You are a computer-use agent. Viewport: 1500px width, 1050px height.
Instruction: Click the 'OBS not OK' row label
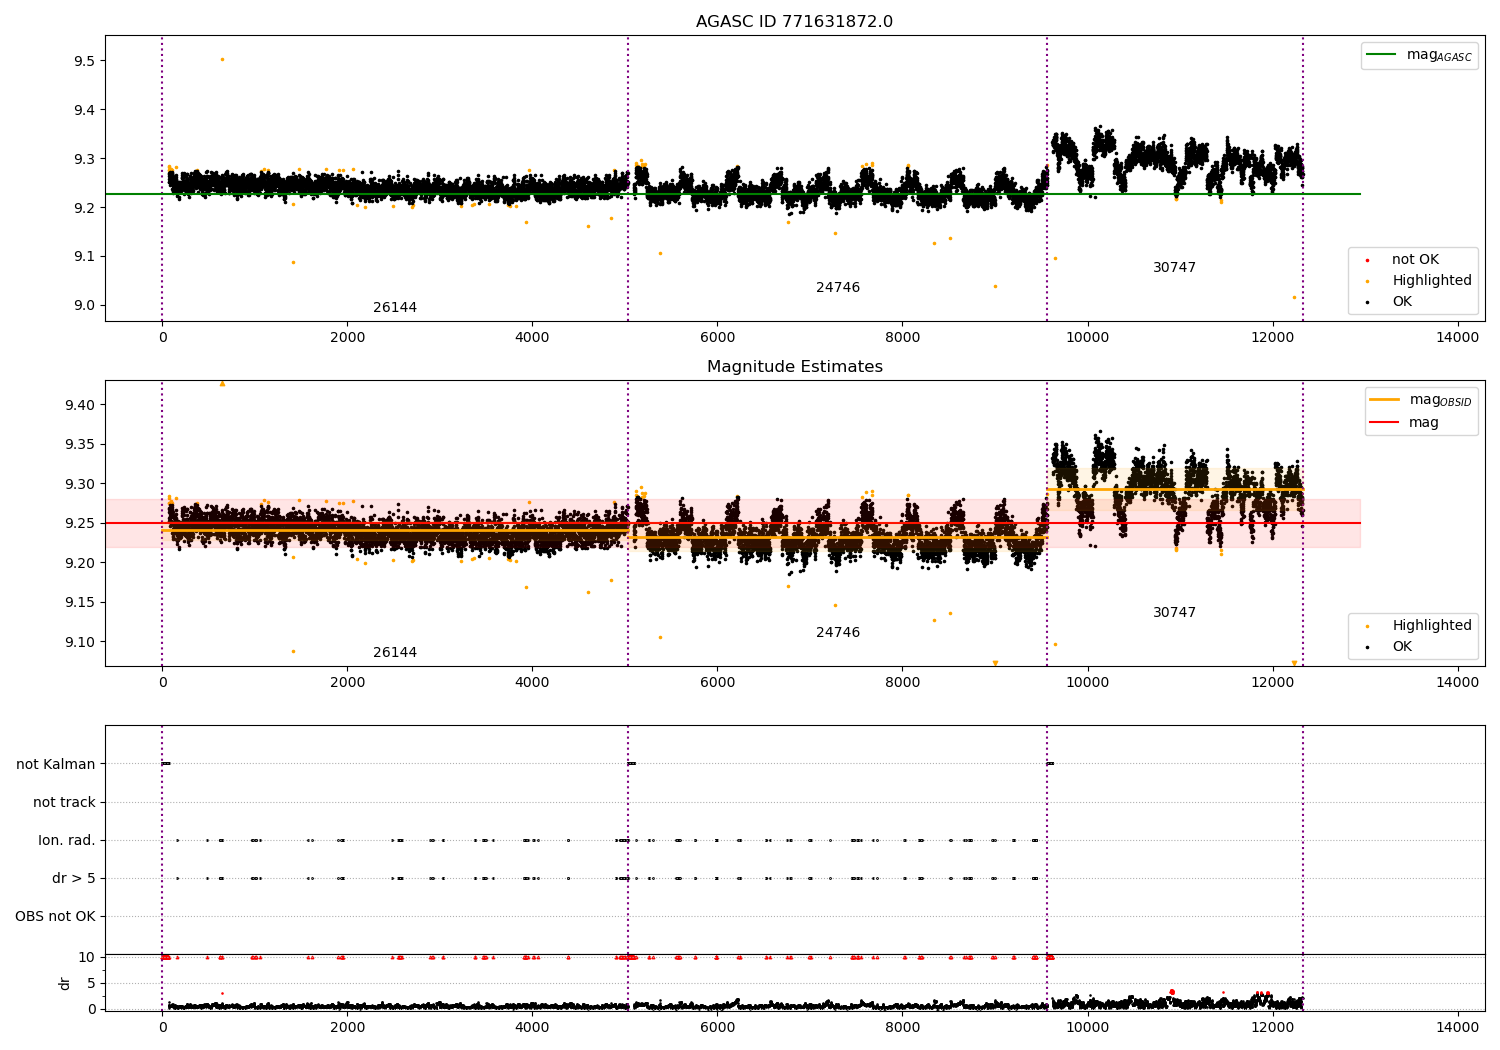coord(56,916)
